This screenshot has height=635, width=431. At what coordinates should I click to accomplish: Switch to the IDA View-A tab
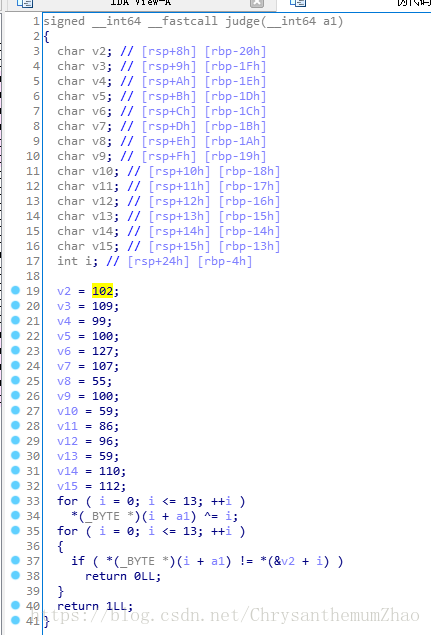click(x=141, y=3)
